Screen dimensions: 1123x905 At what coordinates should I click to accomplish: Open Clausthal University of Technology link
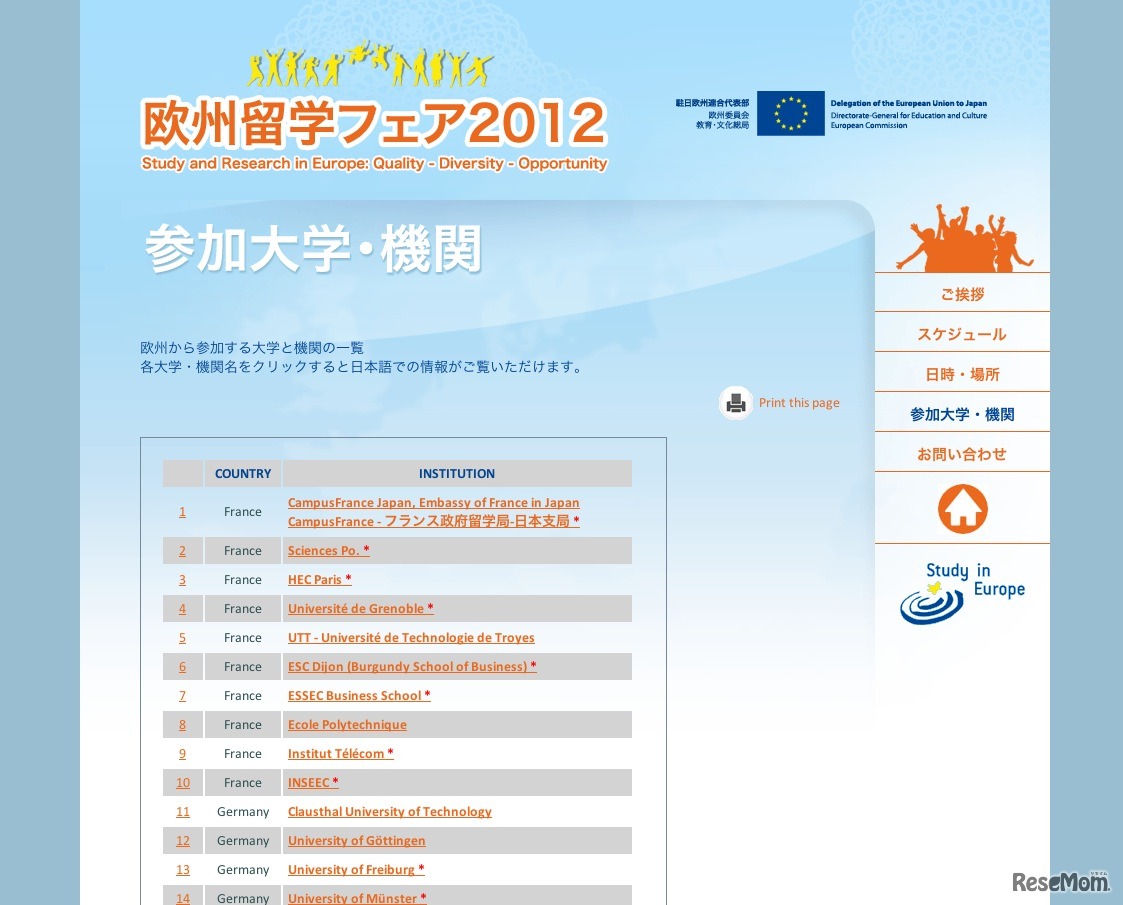click(x=390, y=812)
